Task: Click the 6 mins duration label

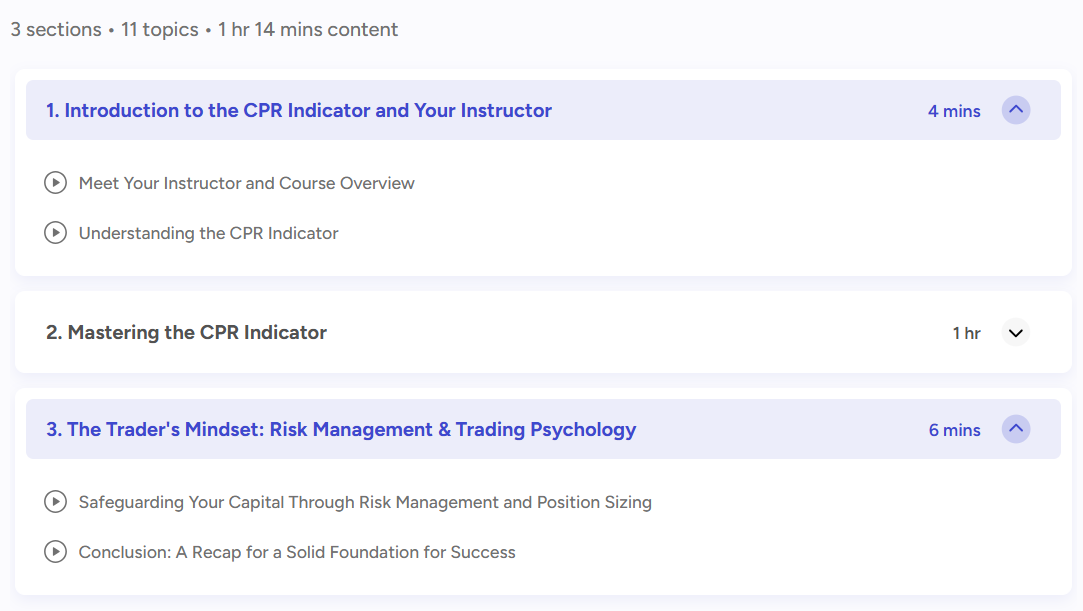Action: point(954,430)
